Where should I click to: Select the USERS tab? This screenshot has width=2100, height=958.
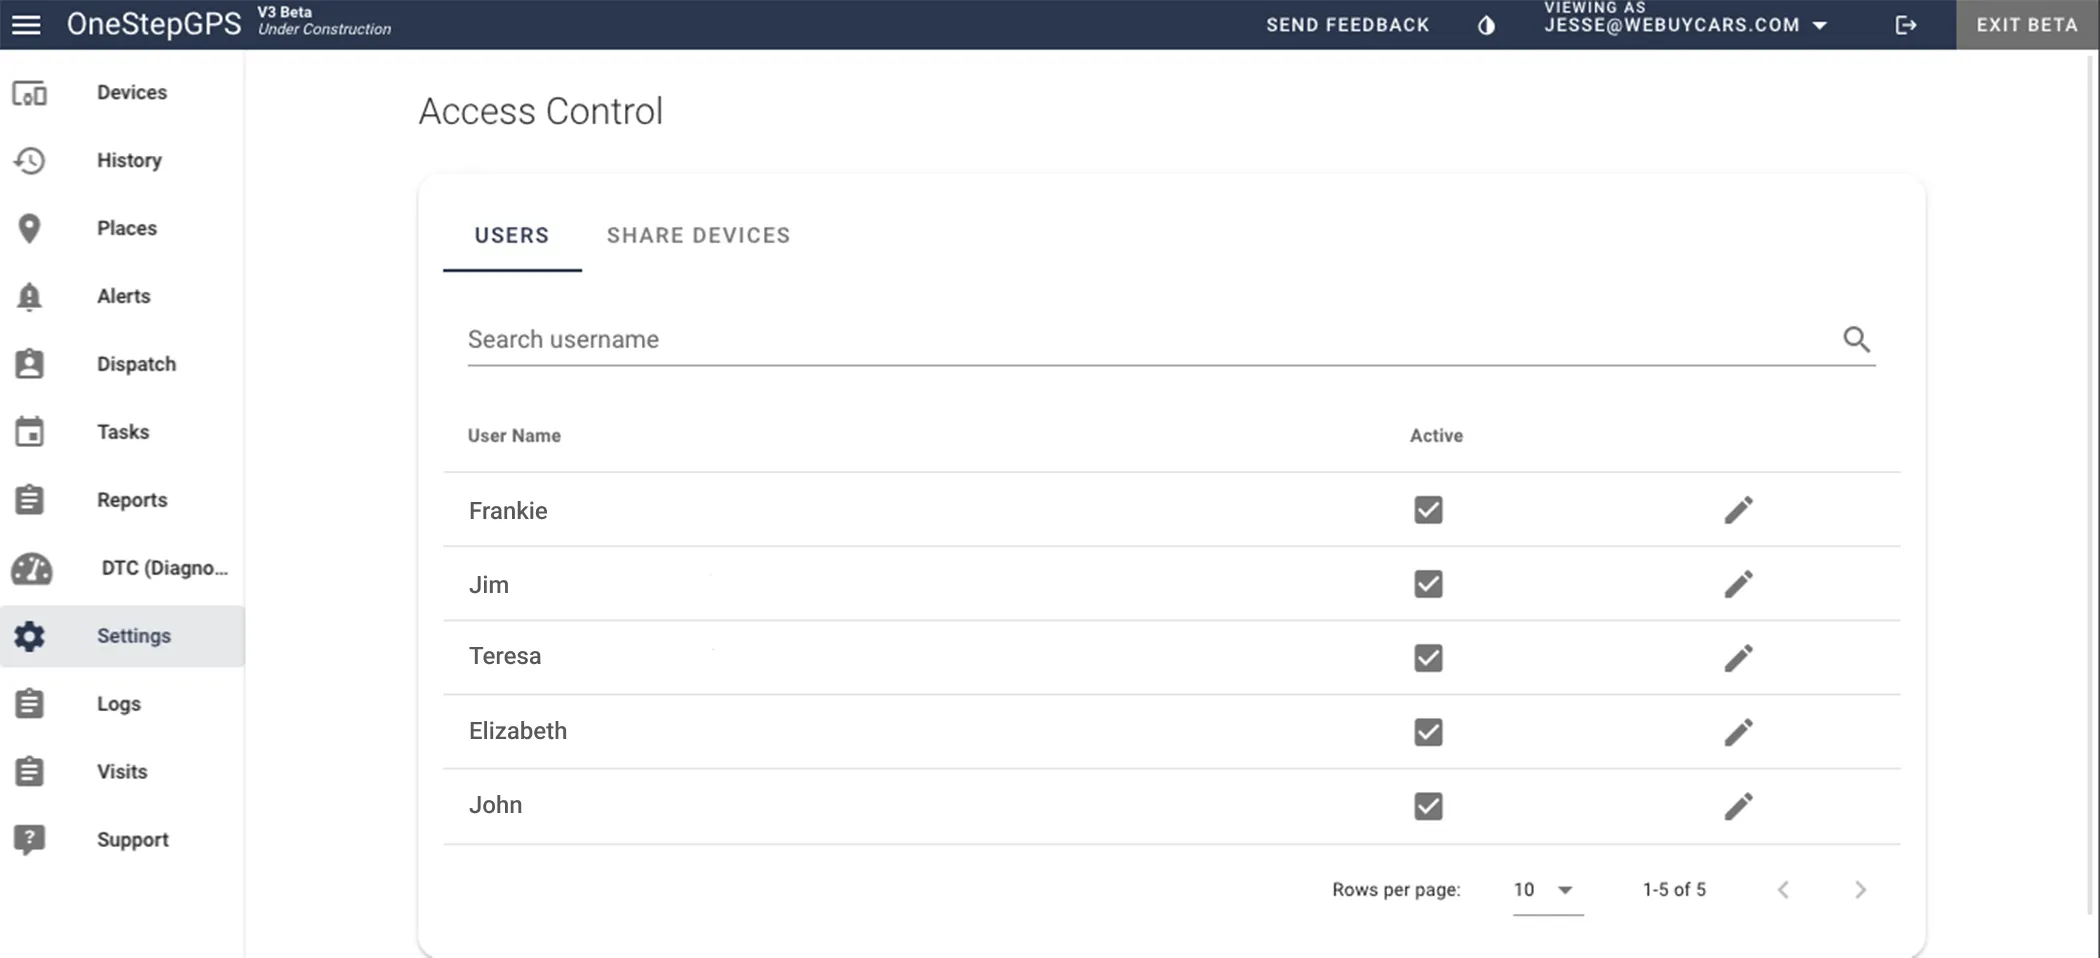(511, 235)
